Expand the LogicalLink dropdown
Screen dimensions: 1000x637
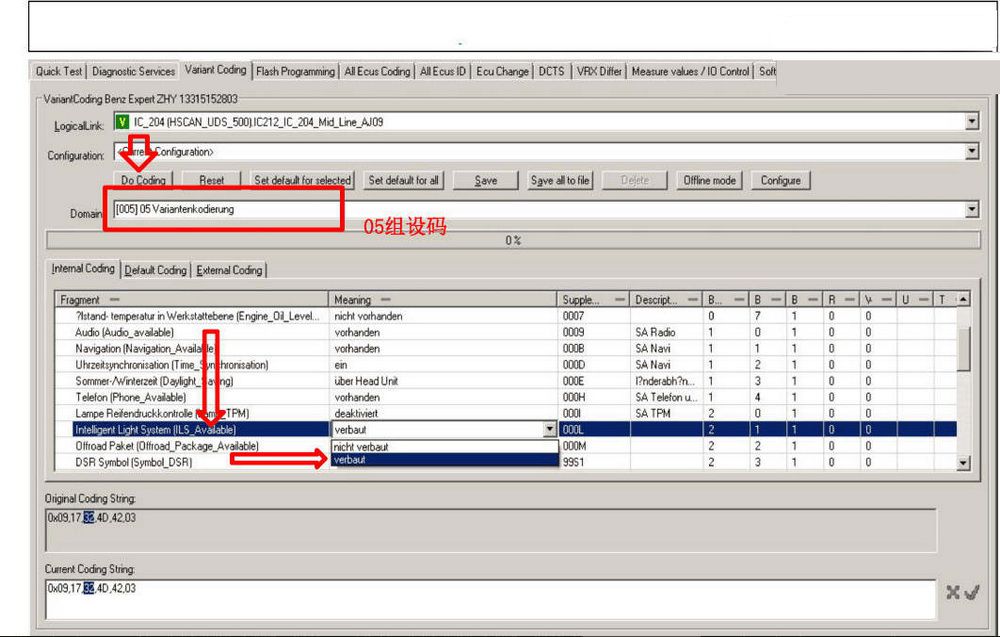[x=972, y=122]
